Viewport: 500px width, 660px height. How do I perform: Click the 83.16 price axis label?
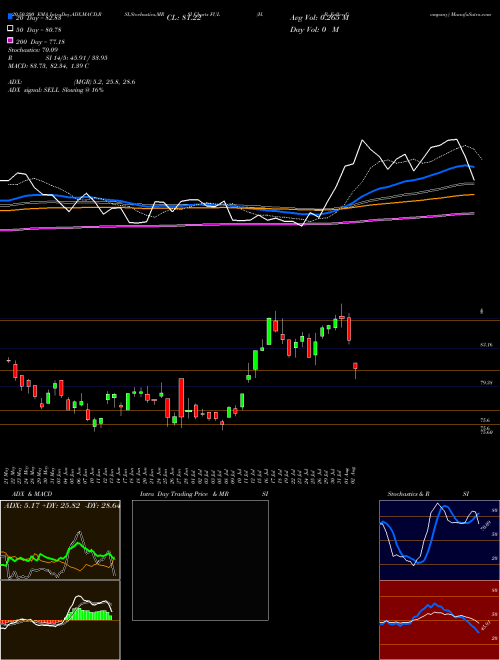(486, 345)
